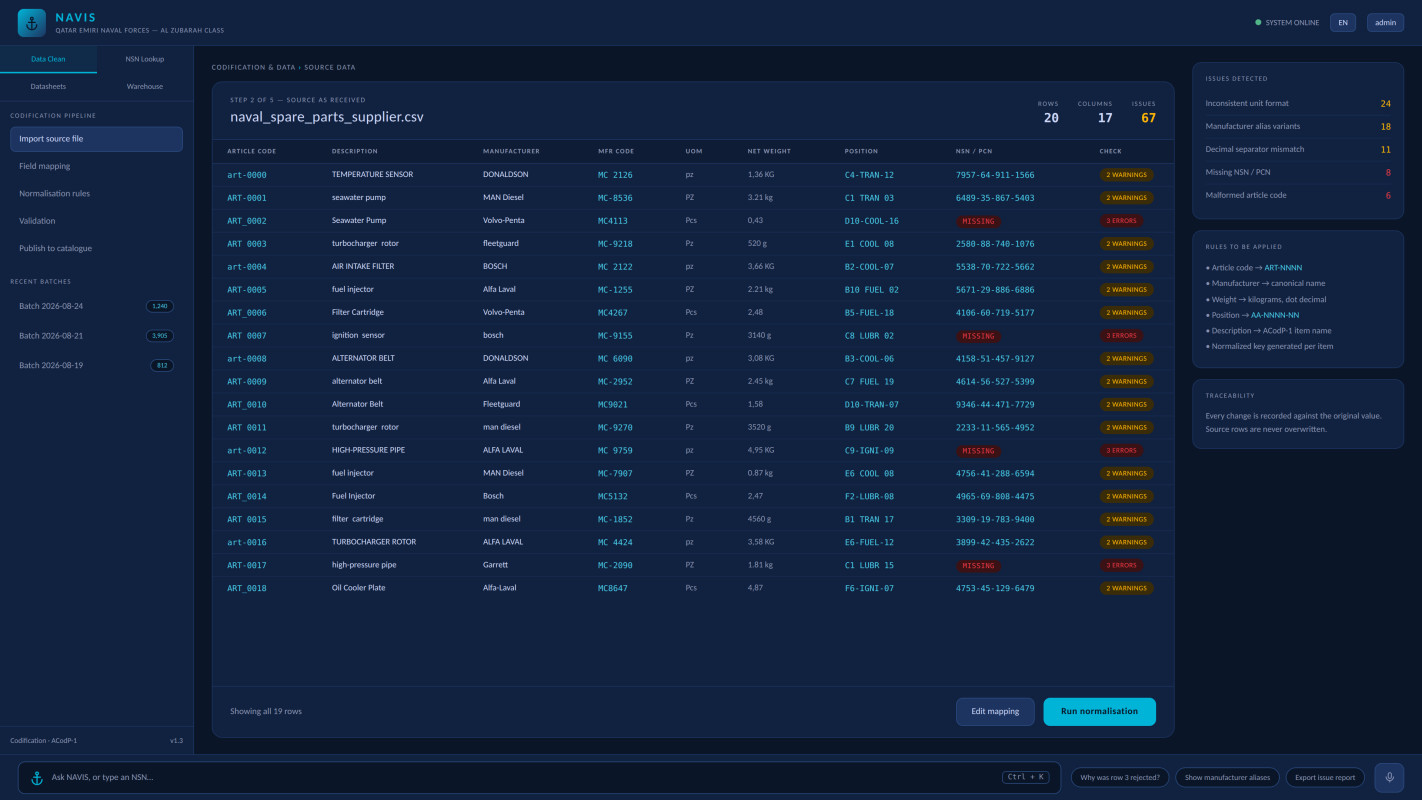
Task: Switch to the NSN Lookup tab
Action: (145, 59)
